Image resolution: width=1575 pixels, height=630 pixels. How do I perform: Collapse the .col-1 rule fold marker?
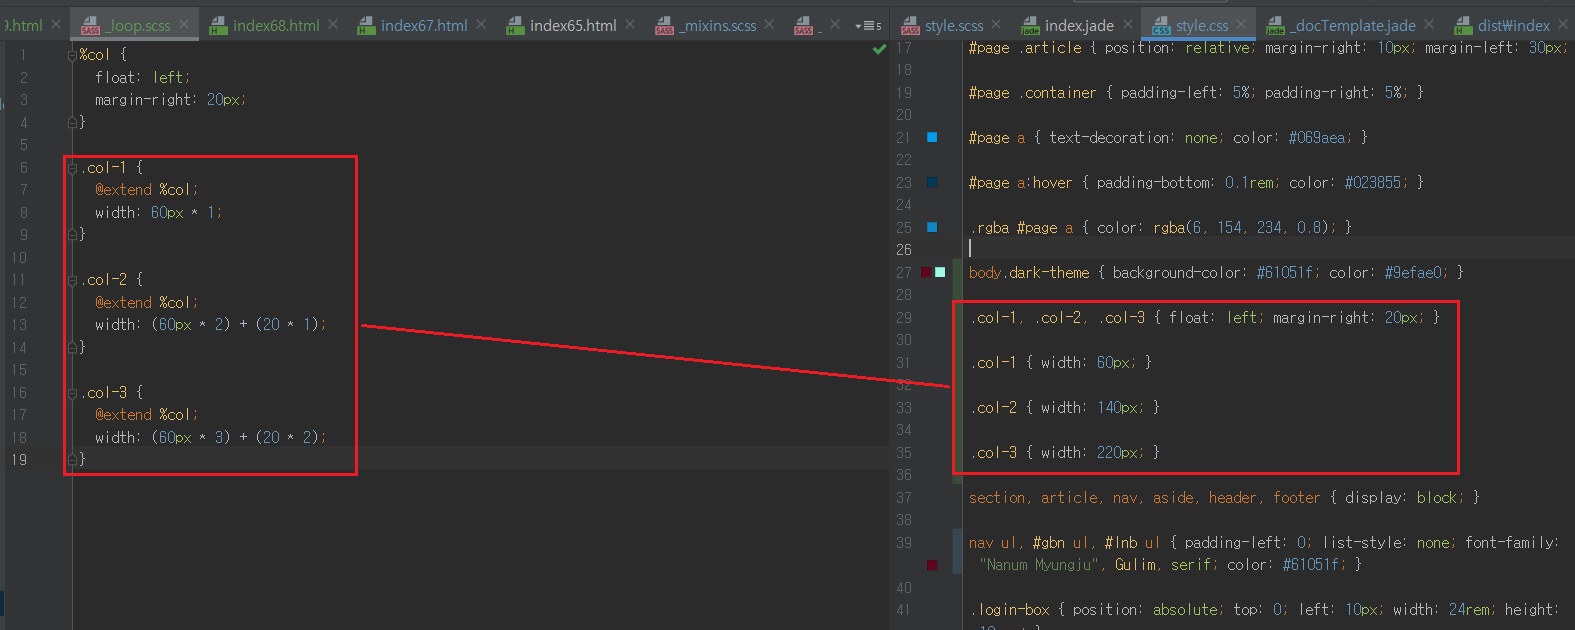pos(72,168)
